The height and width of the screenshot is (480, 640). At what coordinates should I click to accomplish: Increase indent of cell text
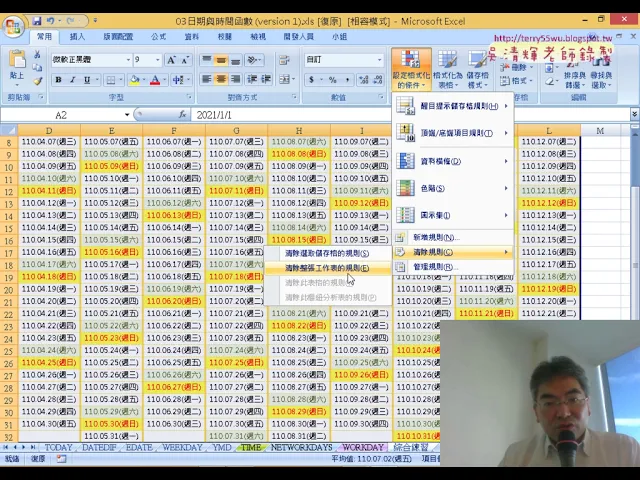click(x=266, y=79)
